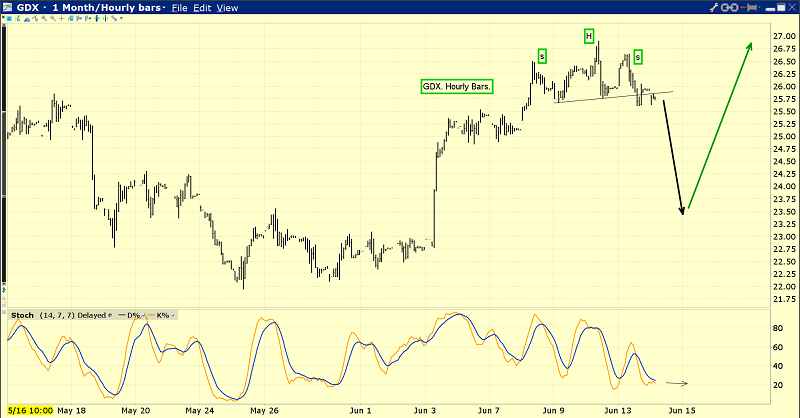The width and height of the screenshot is (800, 418).
Task: Click the green vertical line with blue arrows icon
Action: (106, 18)
